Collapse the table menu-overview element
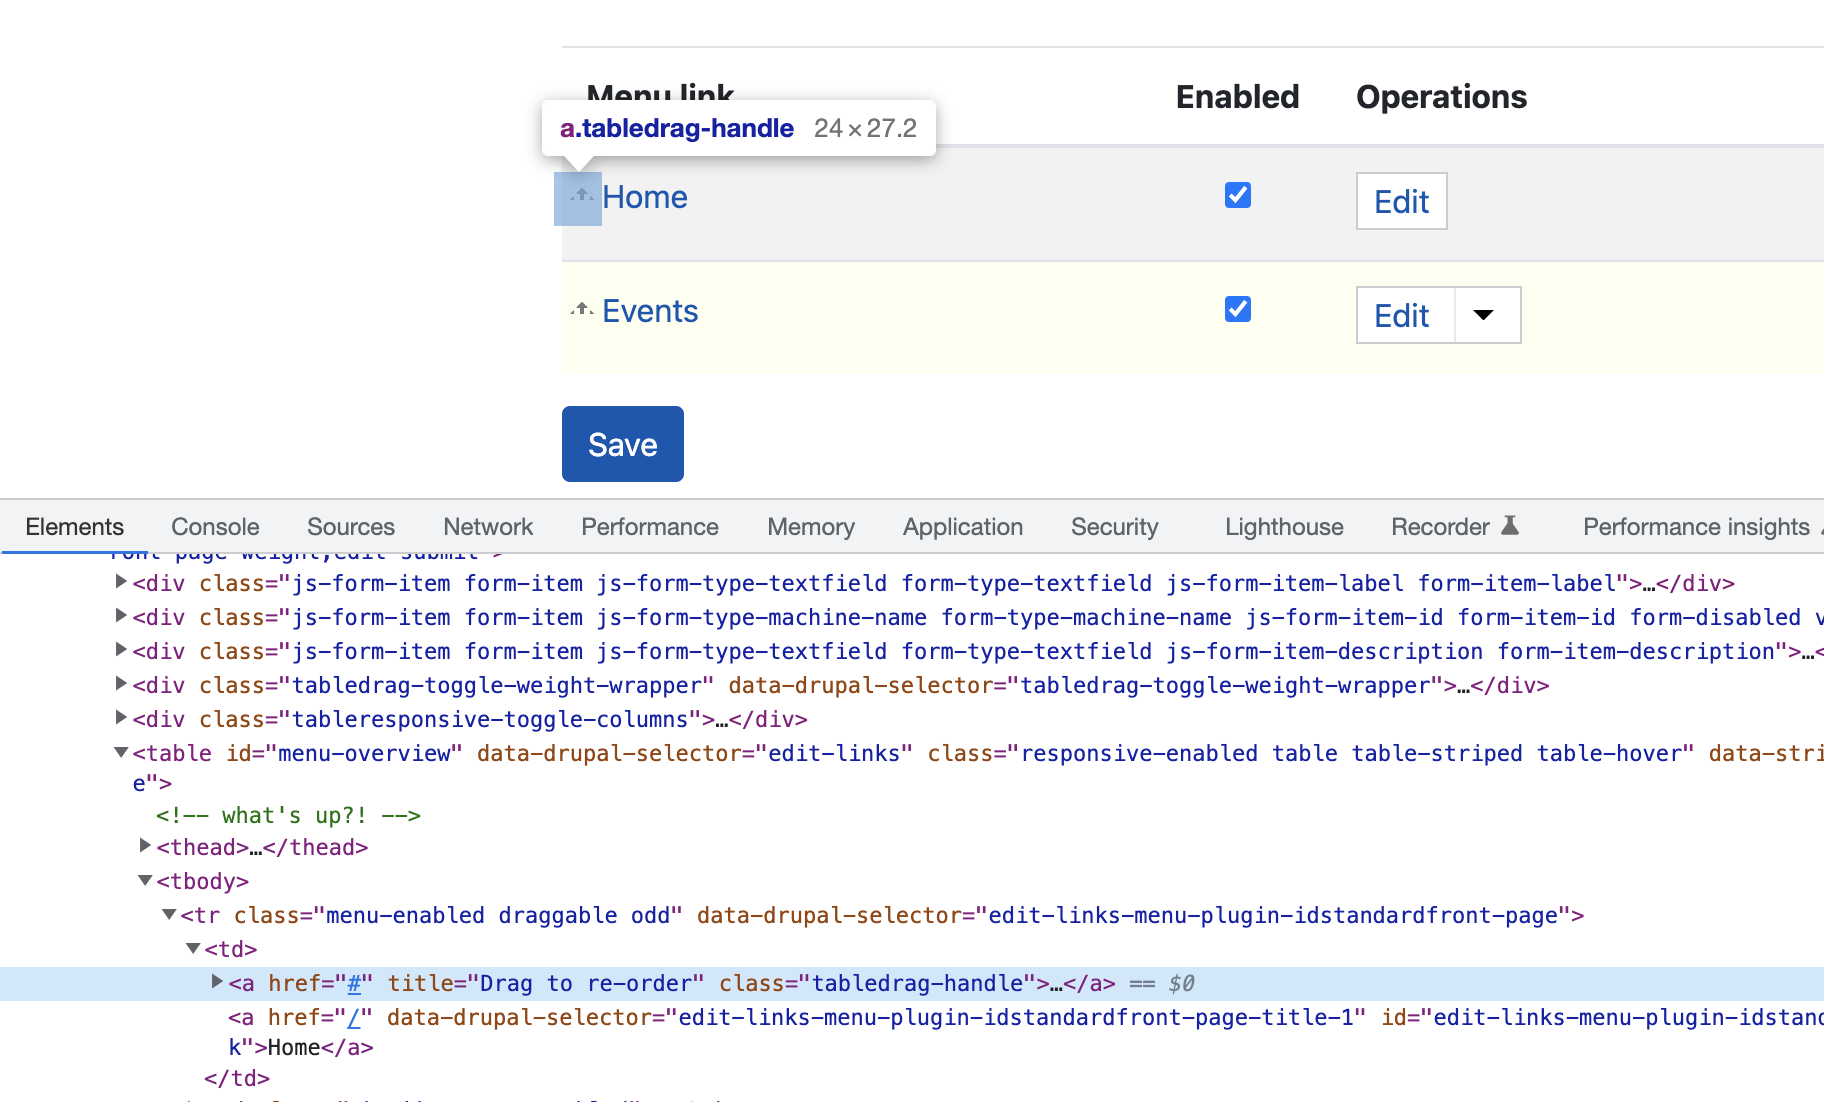The image size is (1824, 1102). [121, 752]
